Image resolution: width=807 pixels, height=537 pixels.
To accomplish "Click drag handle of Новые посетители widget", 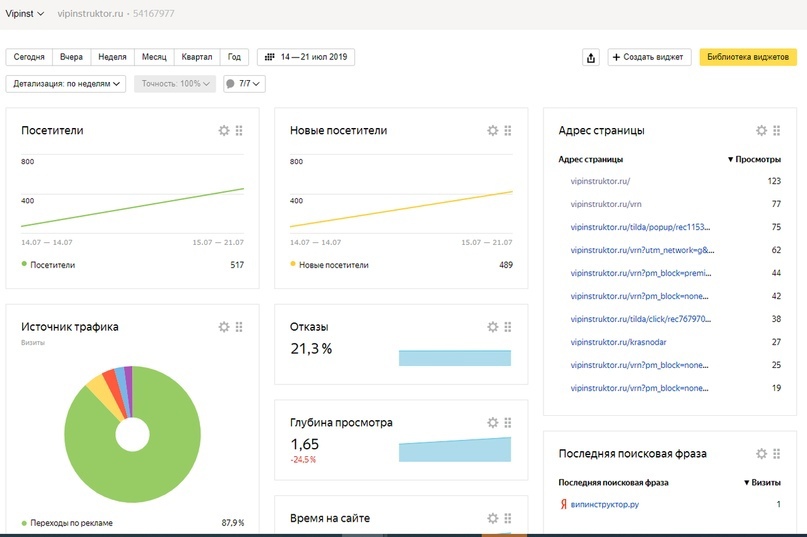I will 507,130.
